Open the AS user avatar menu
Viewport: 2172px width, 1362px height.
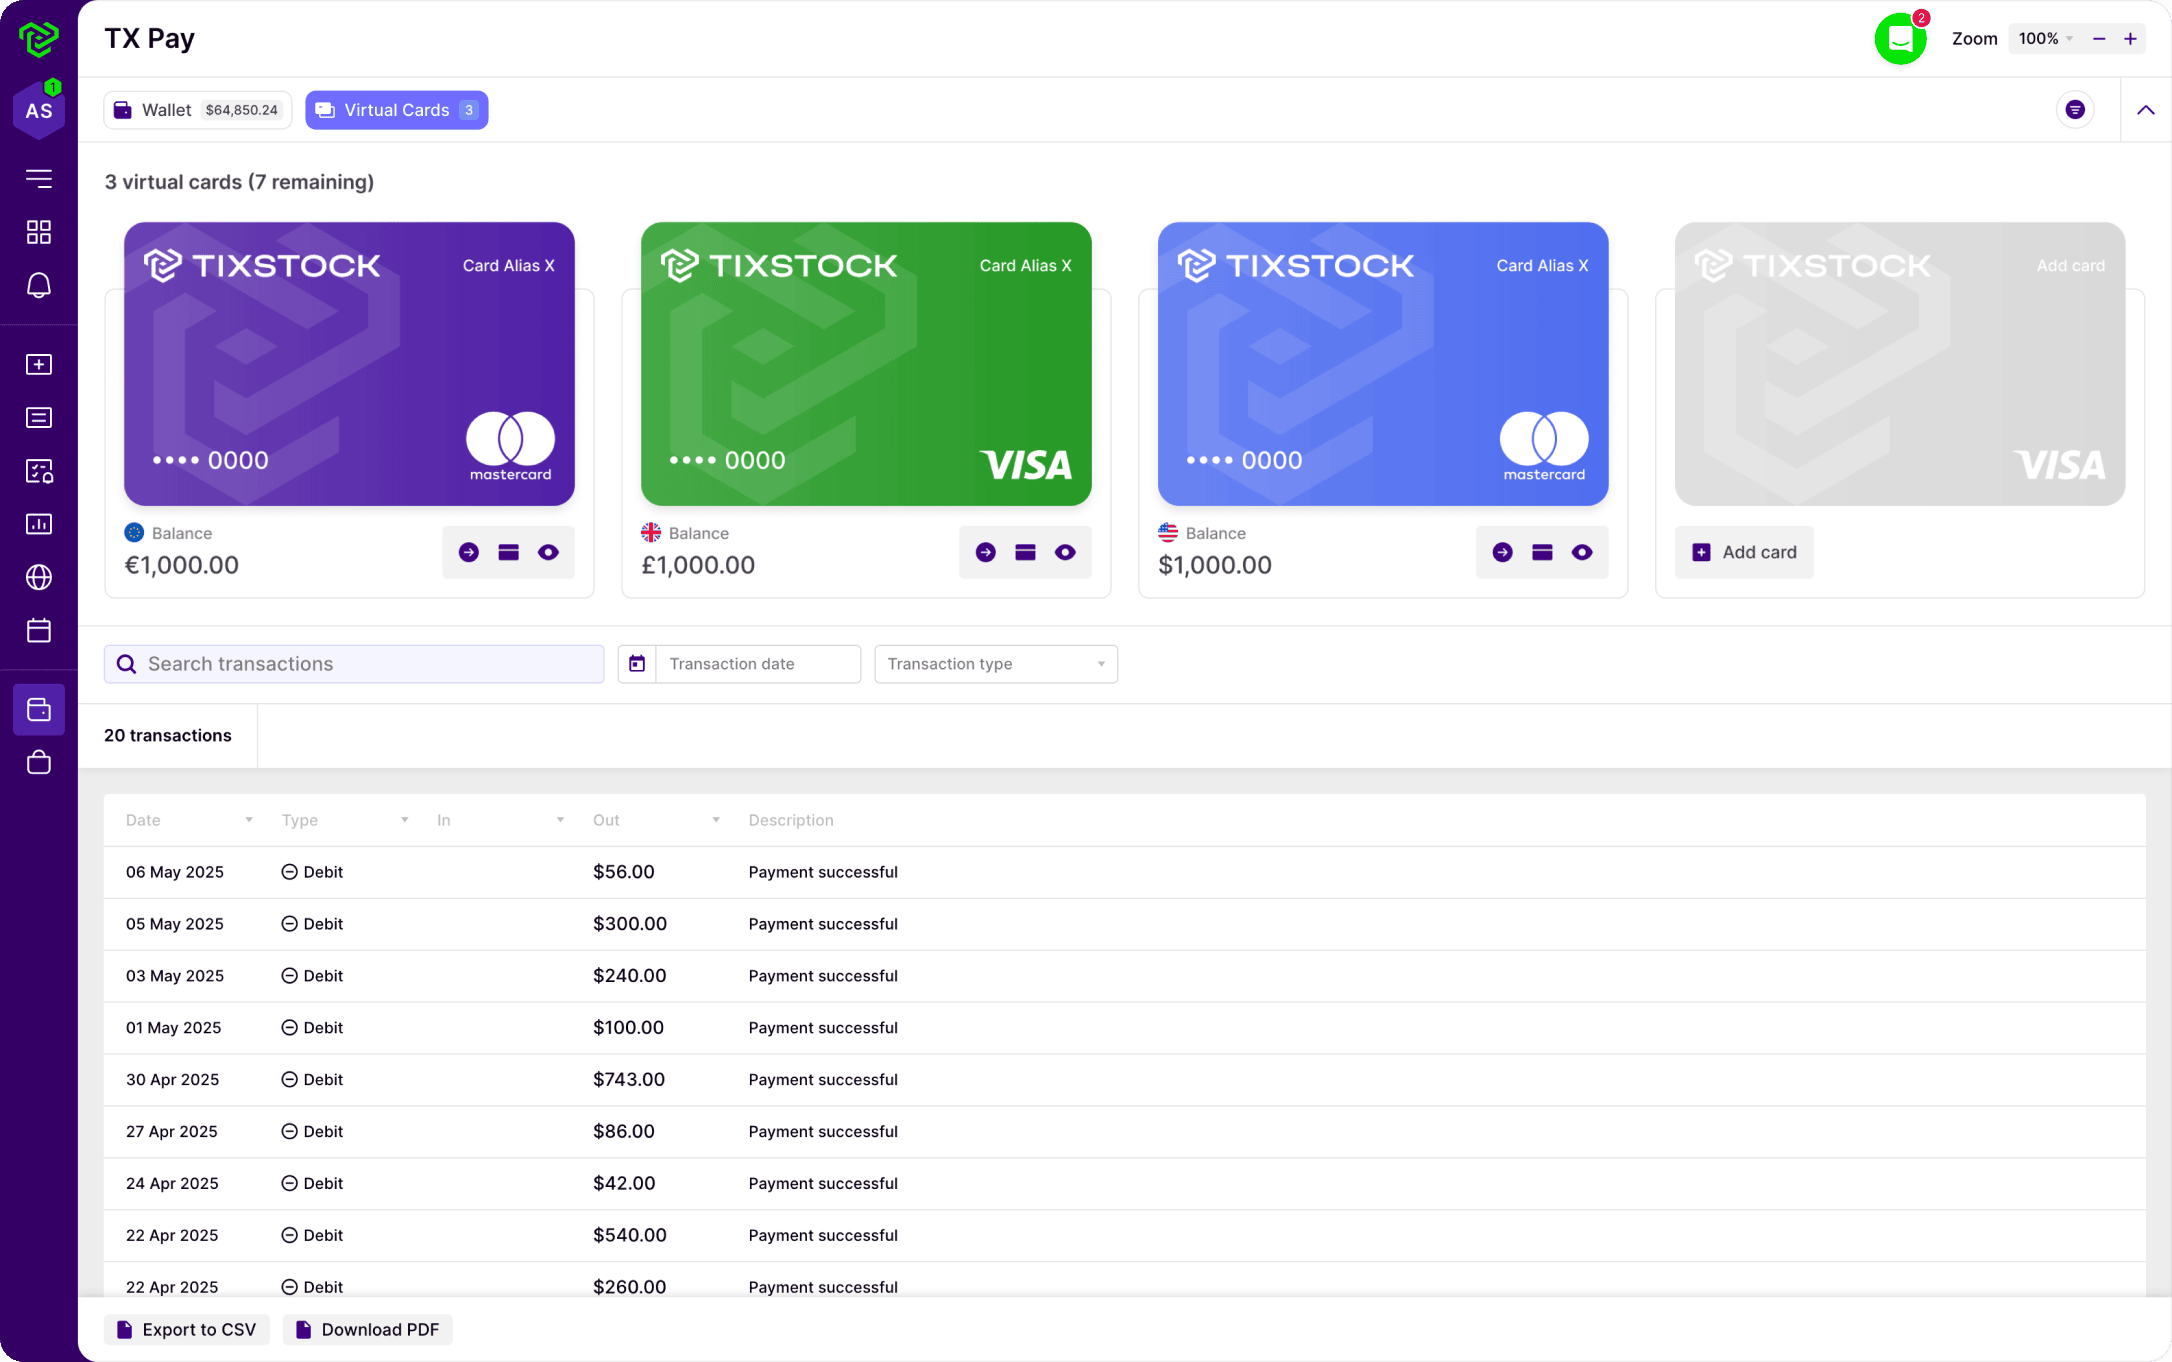tap(39, 110)
